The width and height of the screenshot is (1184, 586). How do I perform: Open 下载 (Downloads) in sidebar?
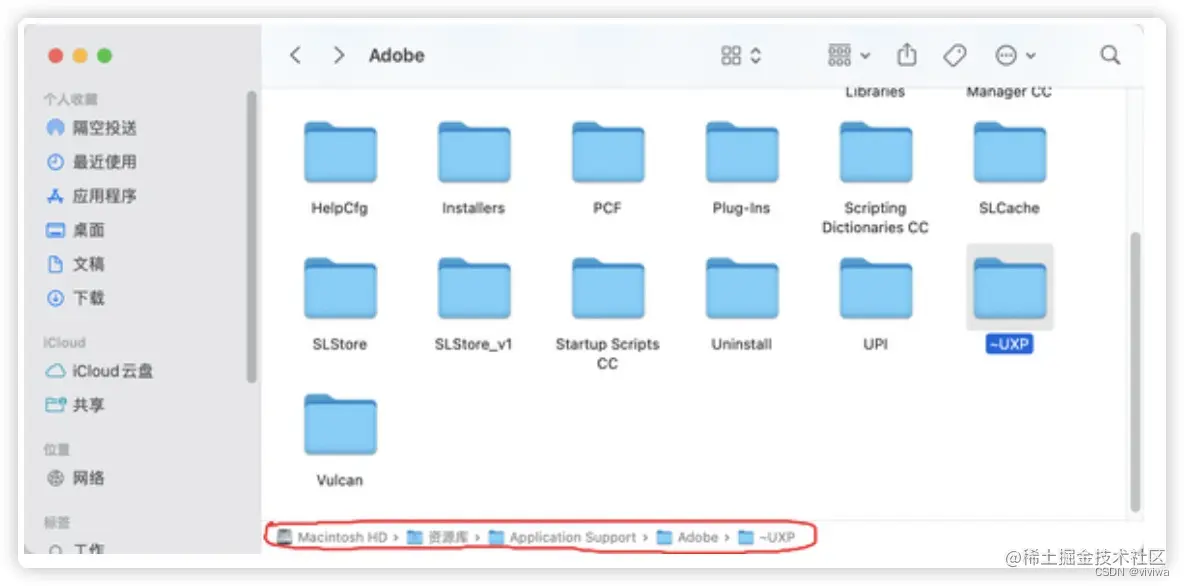tap(76, 298)
